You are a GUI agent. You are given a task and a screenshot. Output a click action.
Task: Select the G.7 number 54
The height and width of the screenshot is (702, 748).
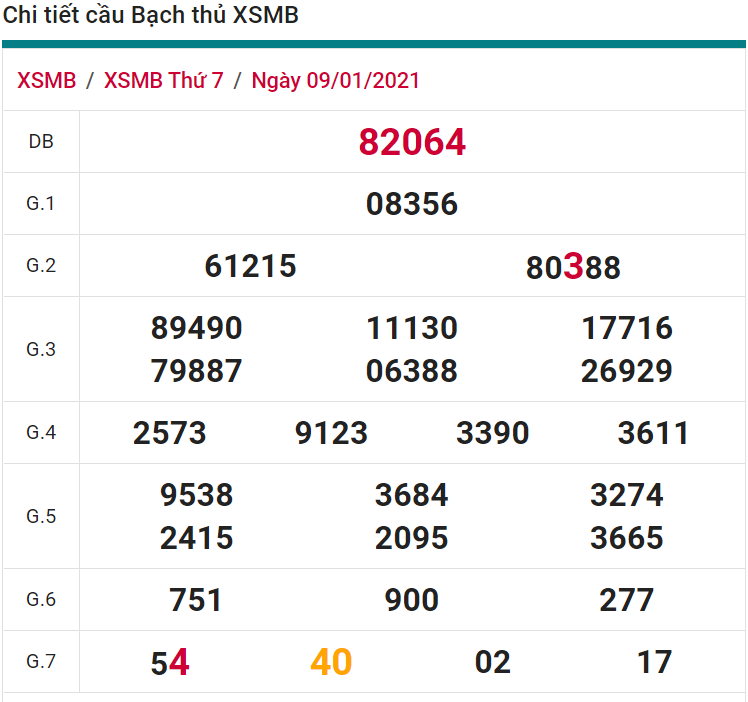click(170, 662)
